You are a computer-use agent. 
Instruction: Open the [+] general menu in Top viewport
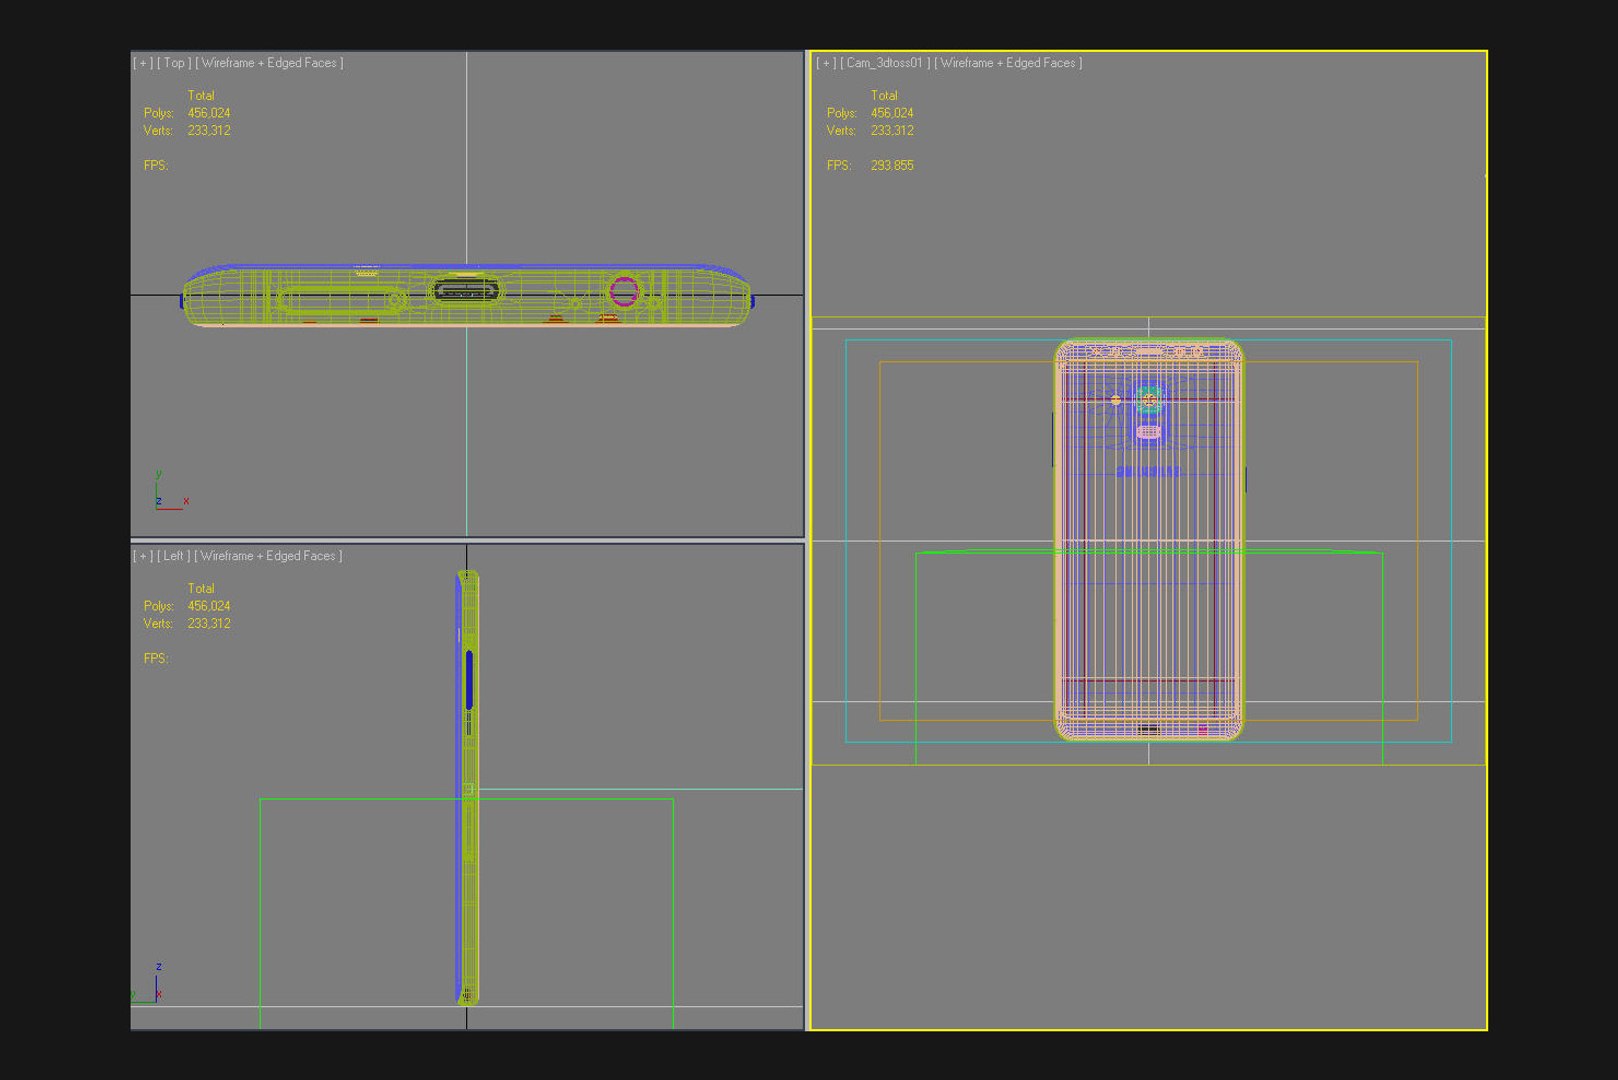(x=143, y=63)
